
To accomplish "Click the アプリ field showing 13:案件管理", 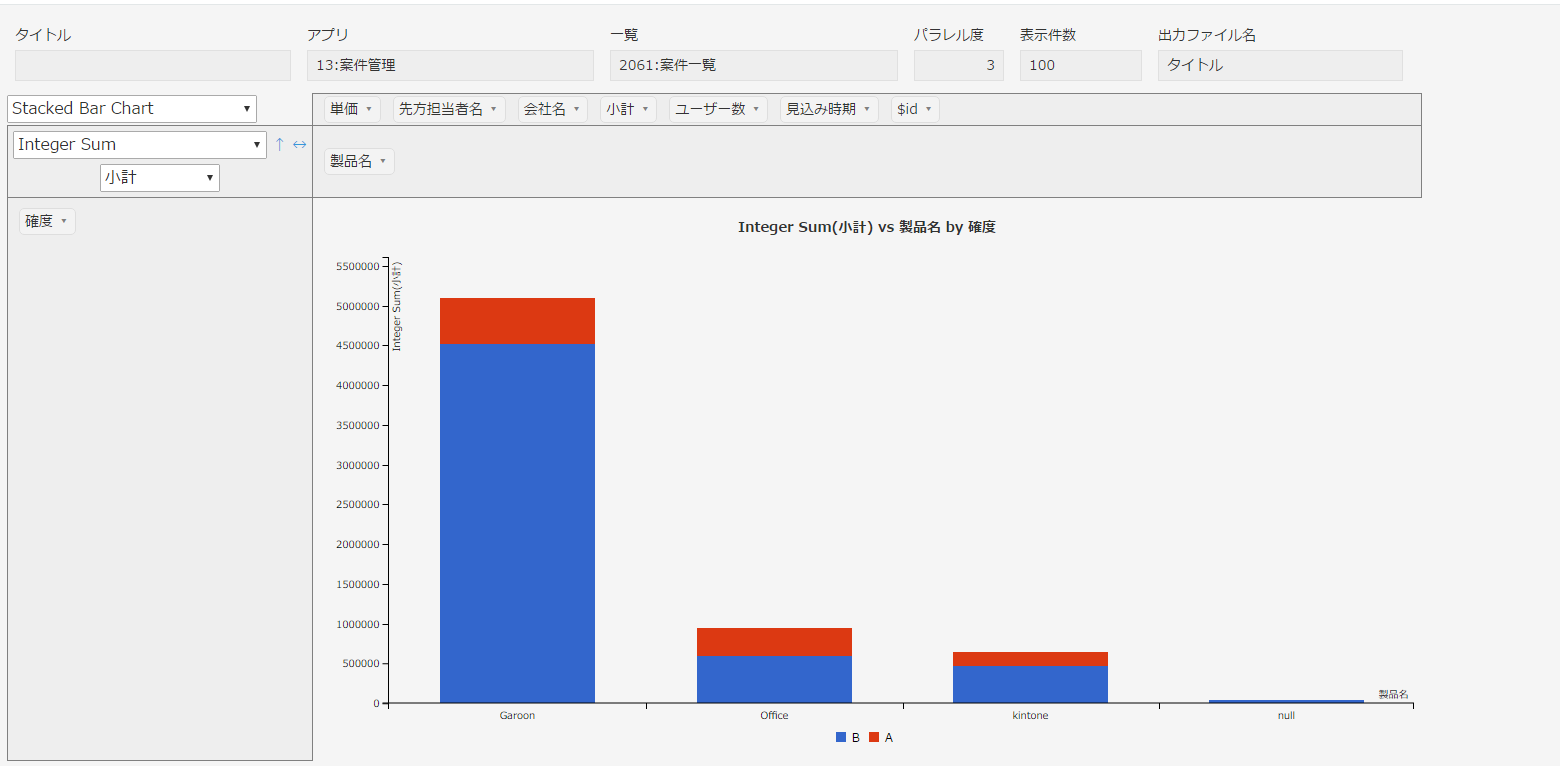I will (x=450, y=66).
